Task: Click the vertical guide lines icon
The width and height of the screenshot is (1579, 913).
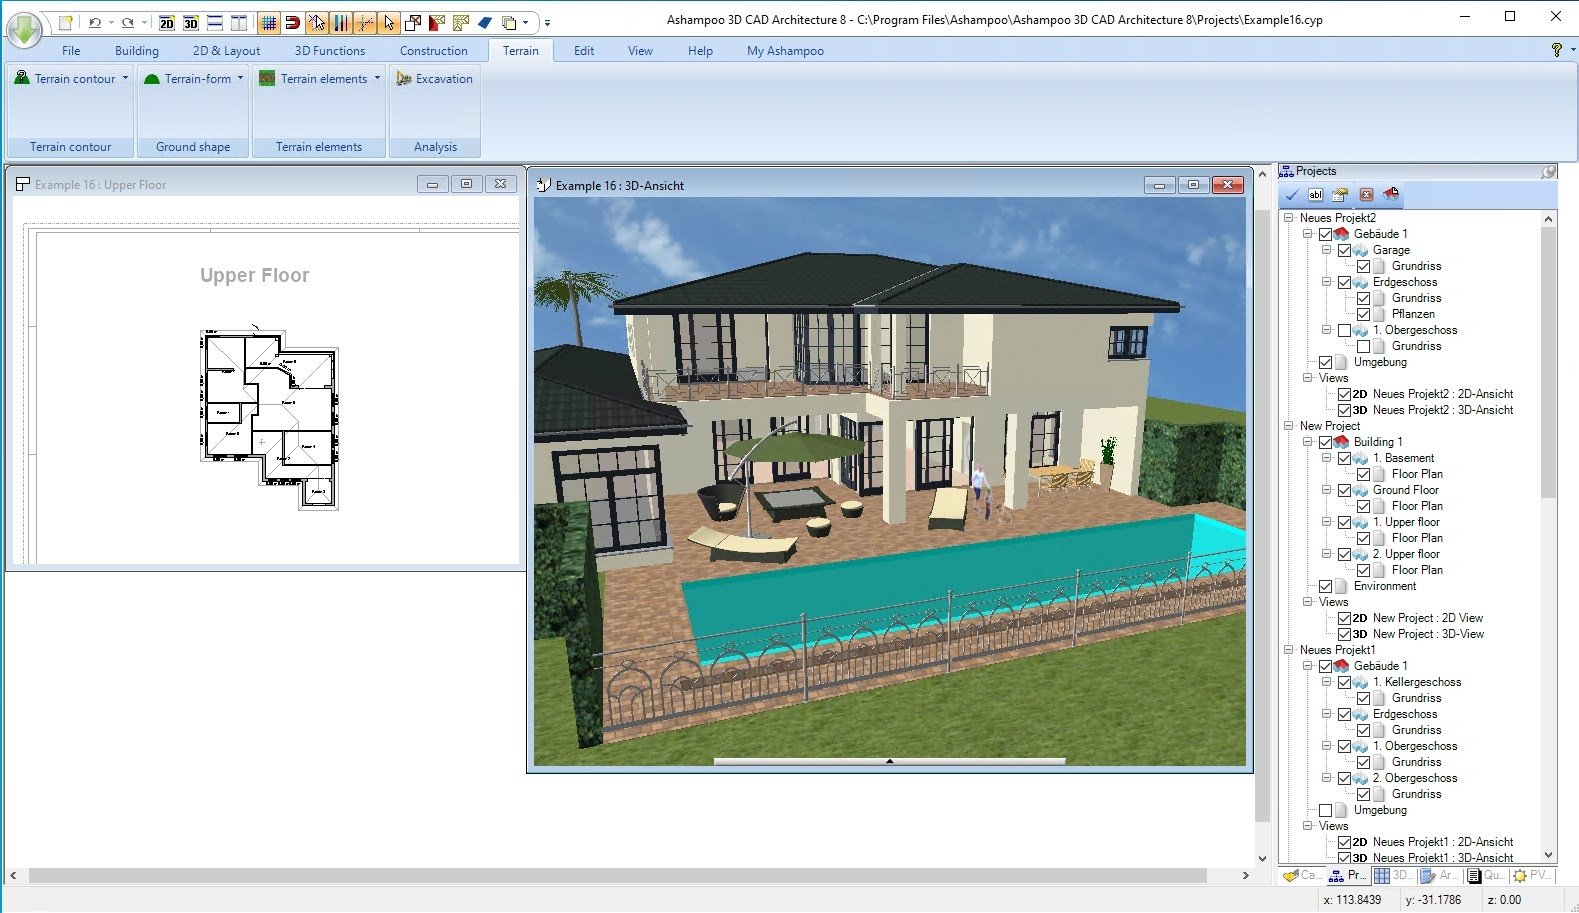Action: pyautogui.click(x=341, y=22)
